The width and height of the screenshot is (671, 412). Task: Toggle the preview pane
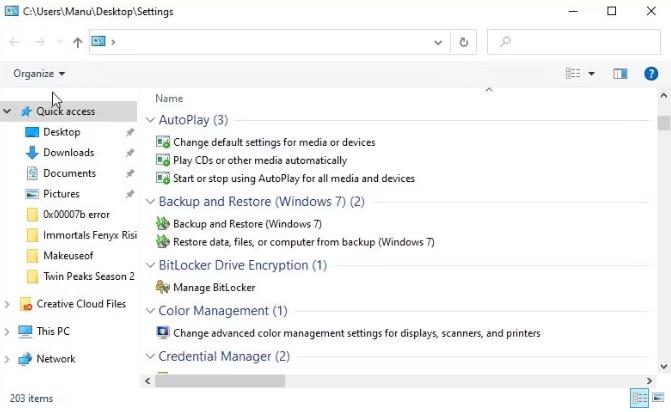tap(620, 74)
